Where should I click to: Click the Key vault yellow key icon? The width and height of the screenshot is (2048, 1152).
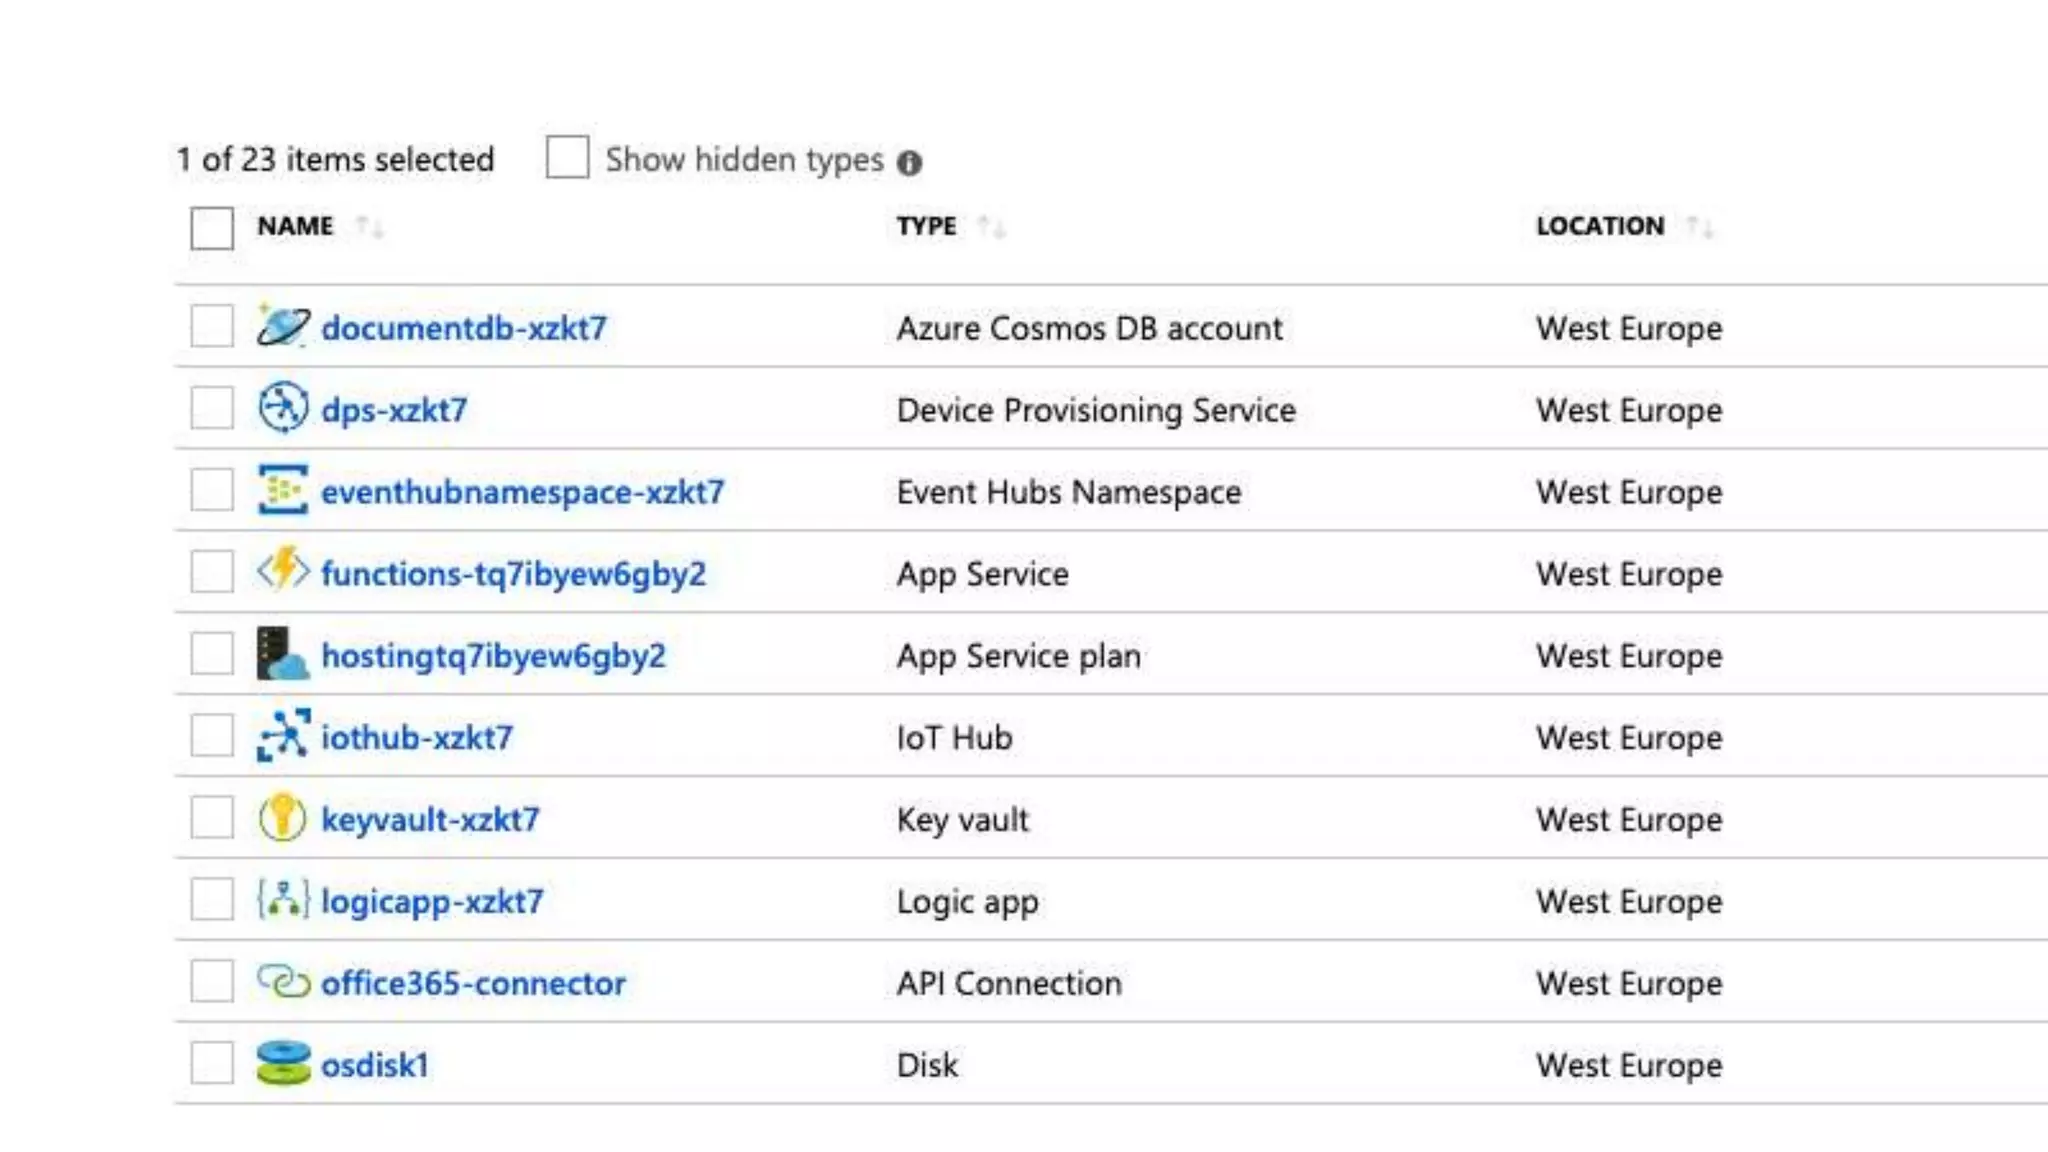point(283,818)
